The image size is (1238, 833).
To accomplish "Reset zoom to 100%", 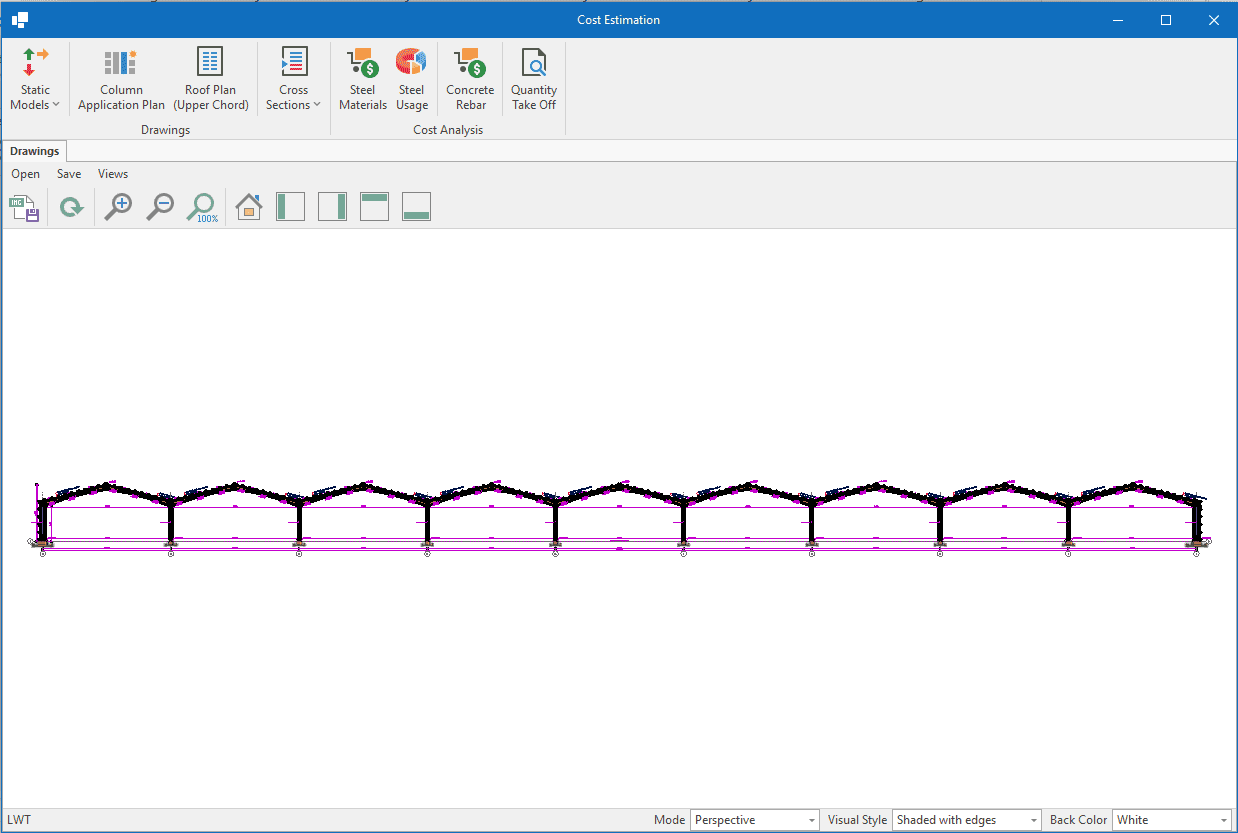I will [x=203, y=207].
